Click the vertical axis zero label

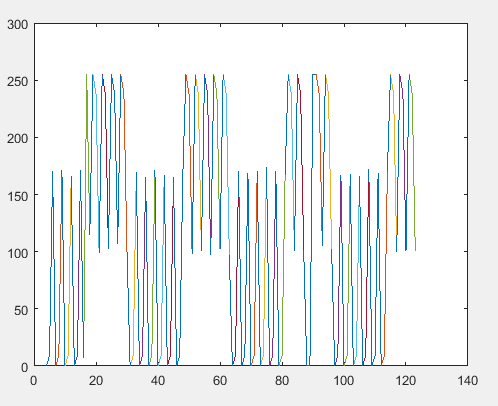(x=25, y=367)
